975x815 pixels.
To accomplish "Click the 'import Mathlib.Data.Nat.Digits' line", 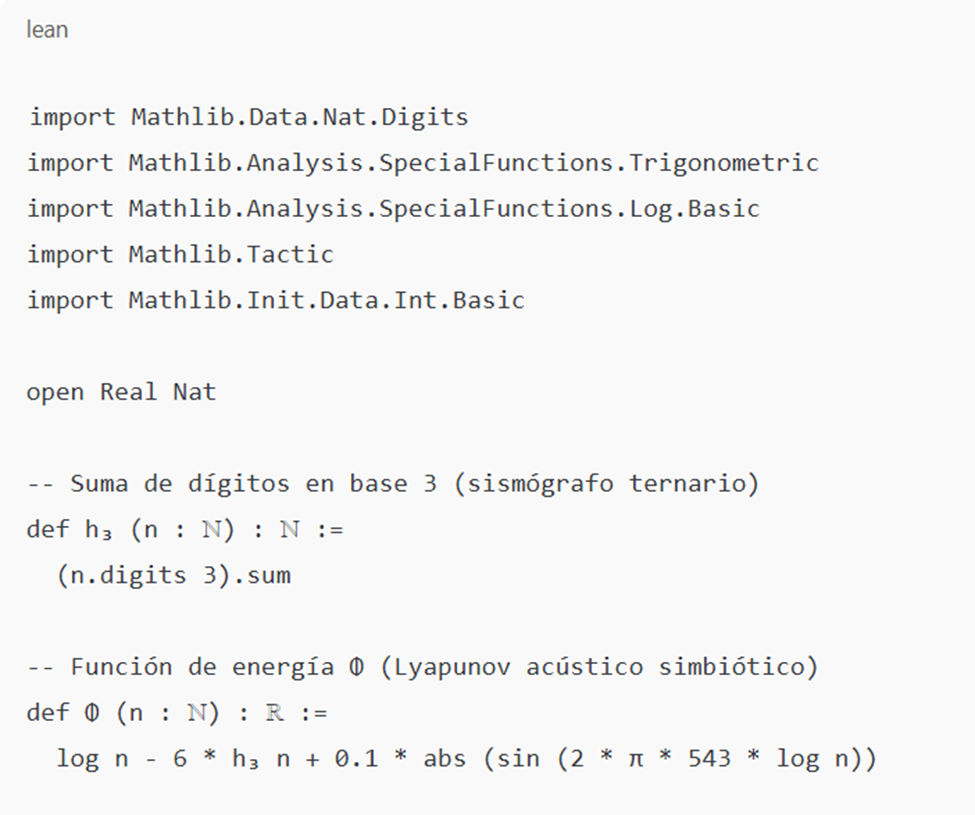I will tap(249, 117).
